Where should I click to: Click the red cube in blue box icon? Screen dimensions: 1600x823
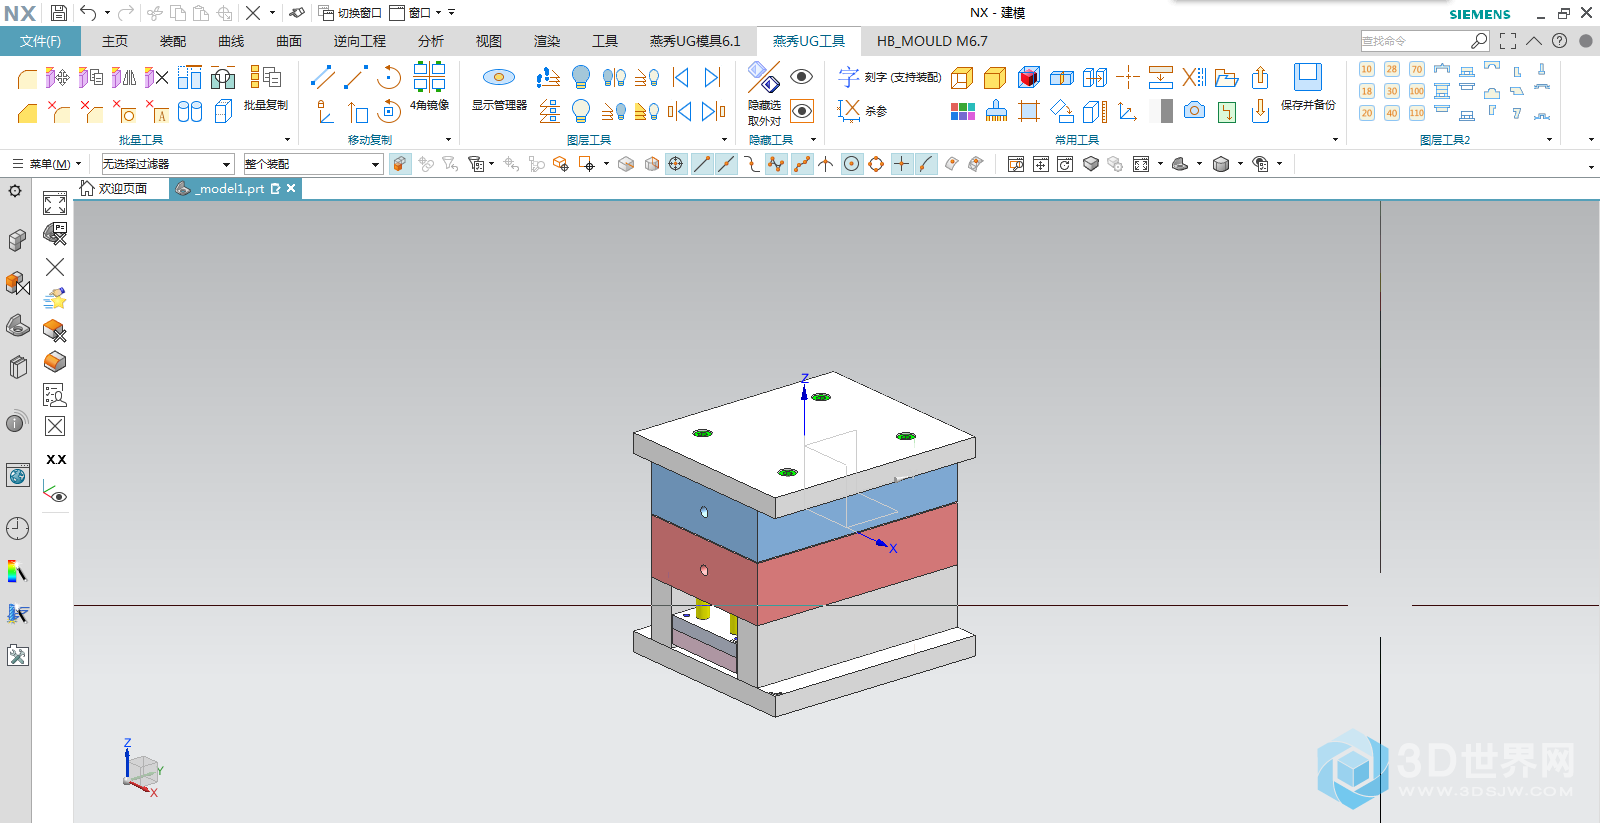pos(1028,77)
